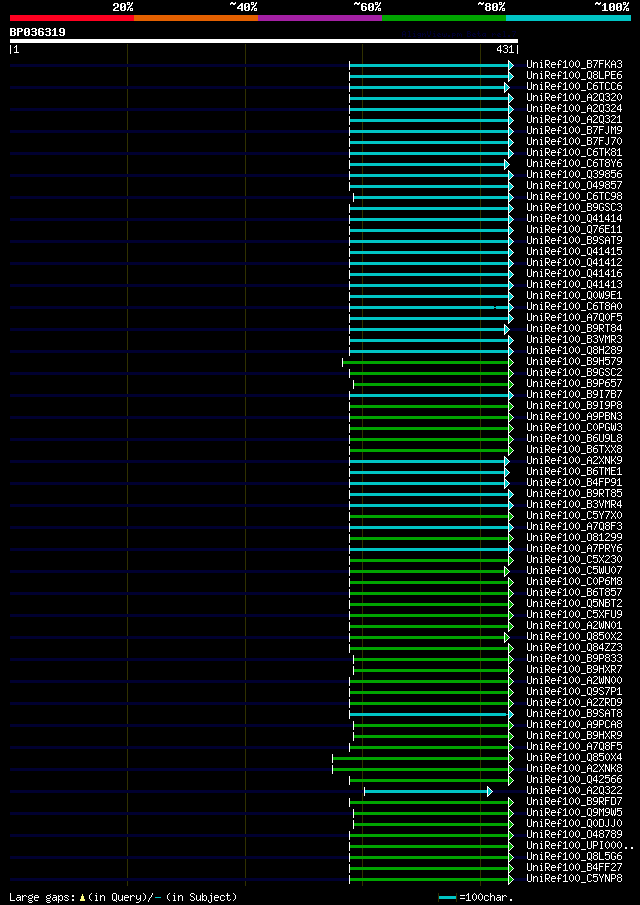640x905 pixels.
Task: Select the UniRef100_Q42566 label
Action: tap(574, 779)
